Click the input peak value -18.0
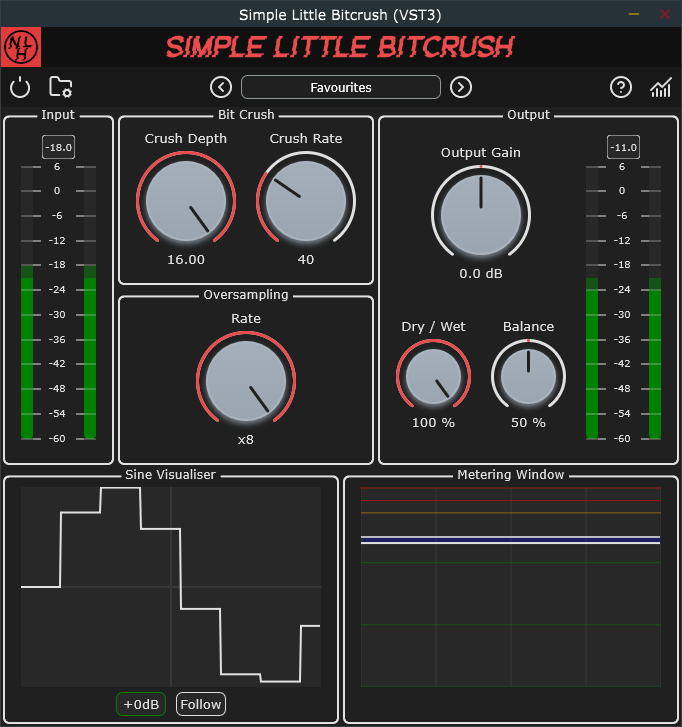 (58, 147)
